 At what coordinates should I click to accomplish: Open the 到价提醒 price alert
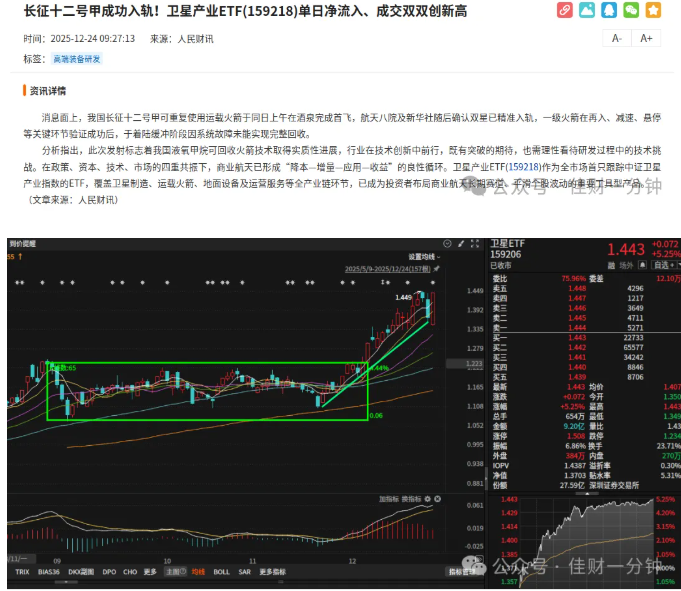[x=23, y=244]
